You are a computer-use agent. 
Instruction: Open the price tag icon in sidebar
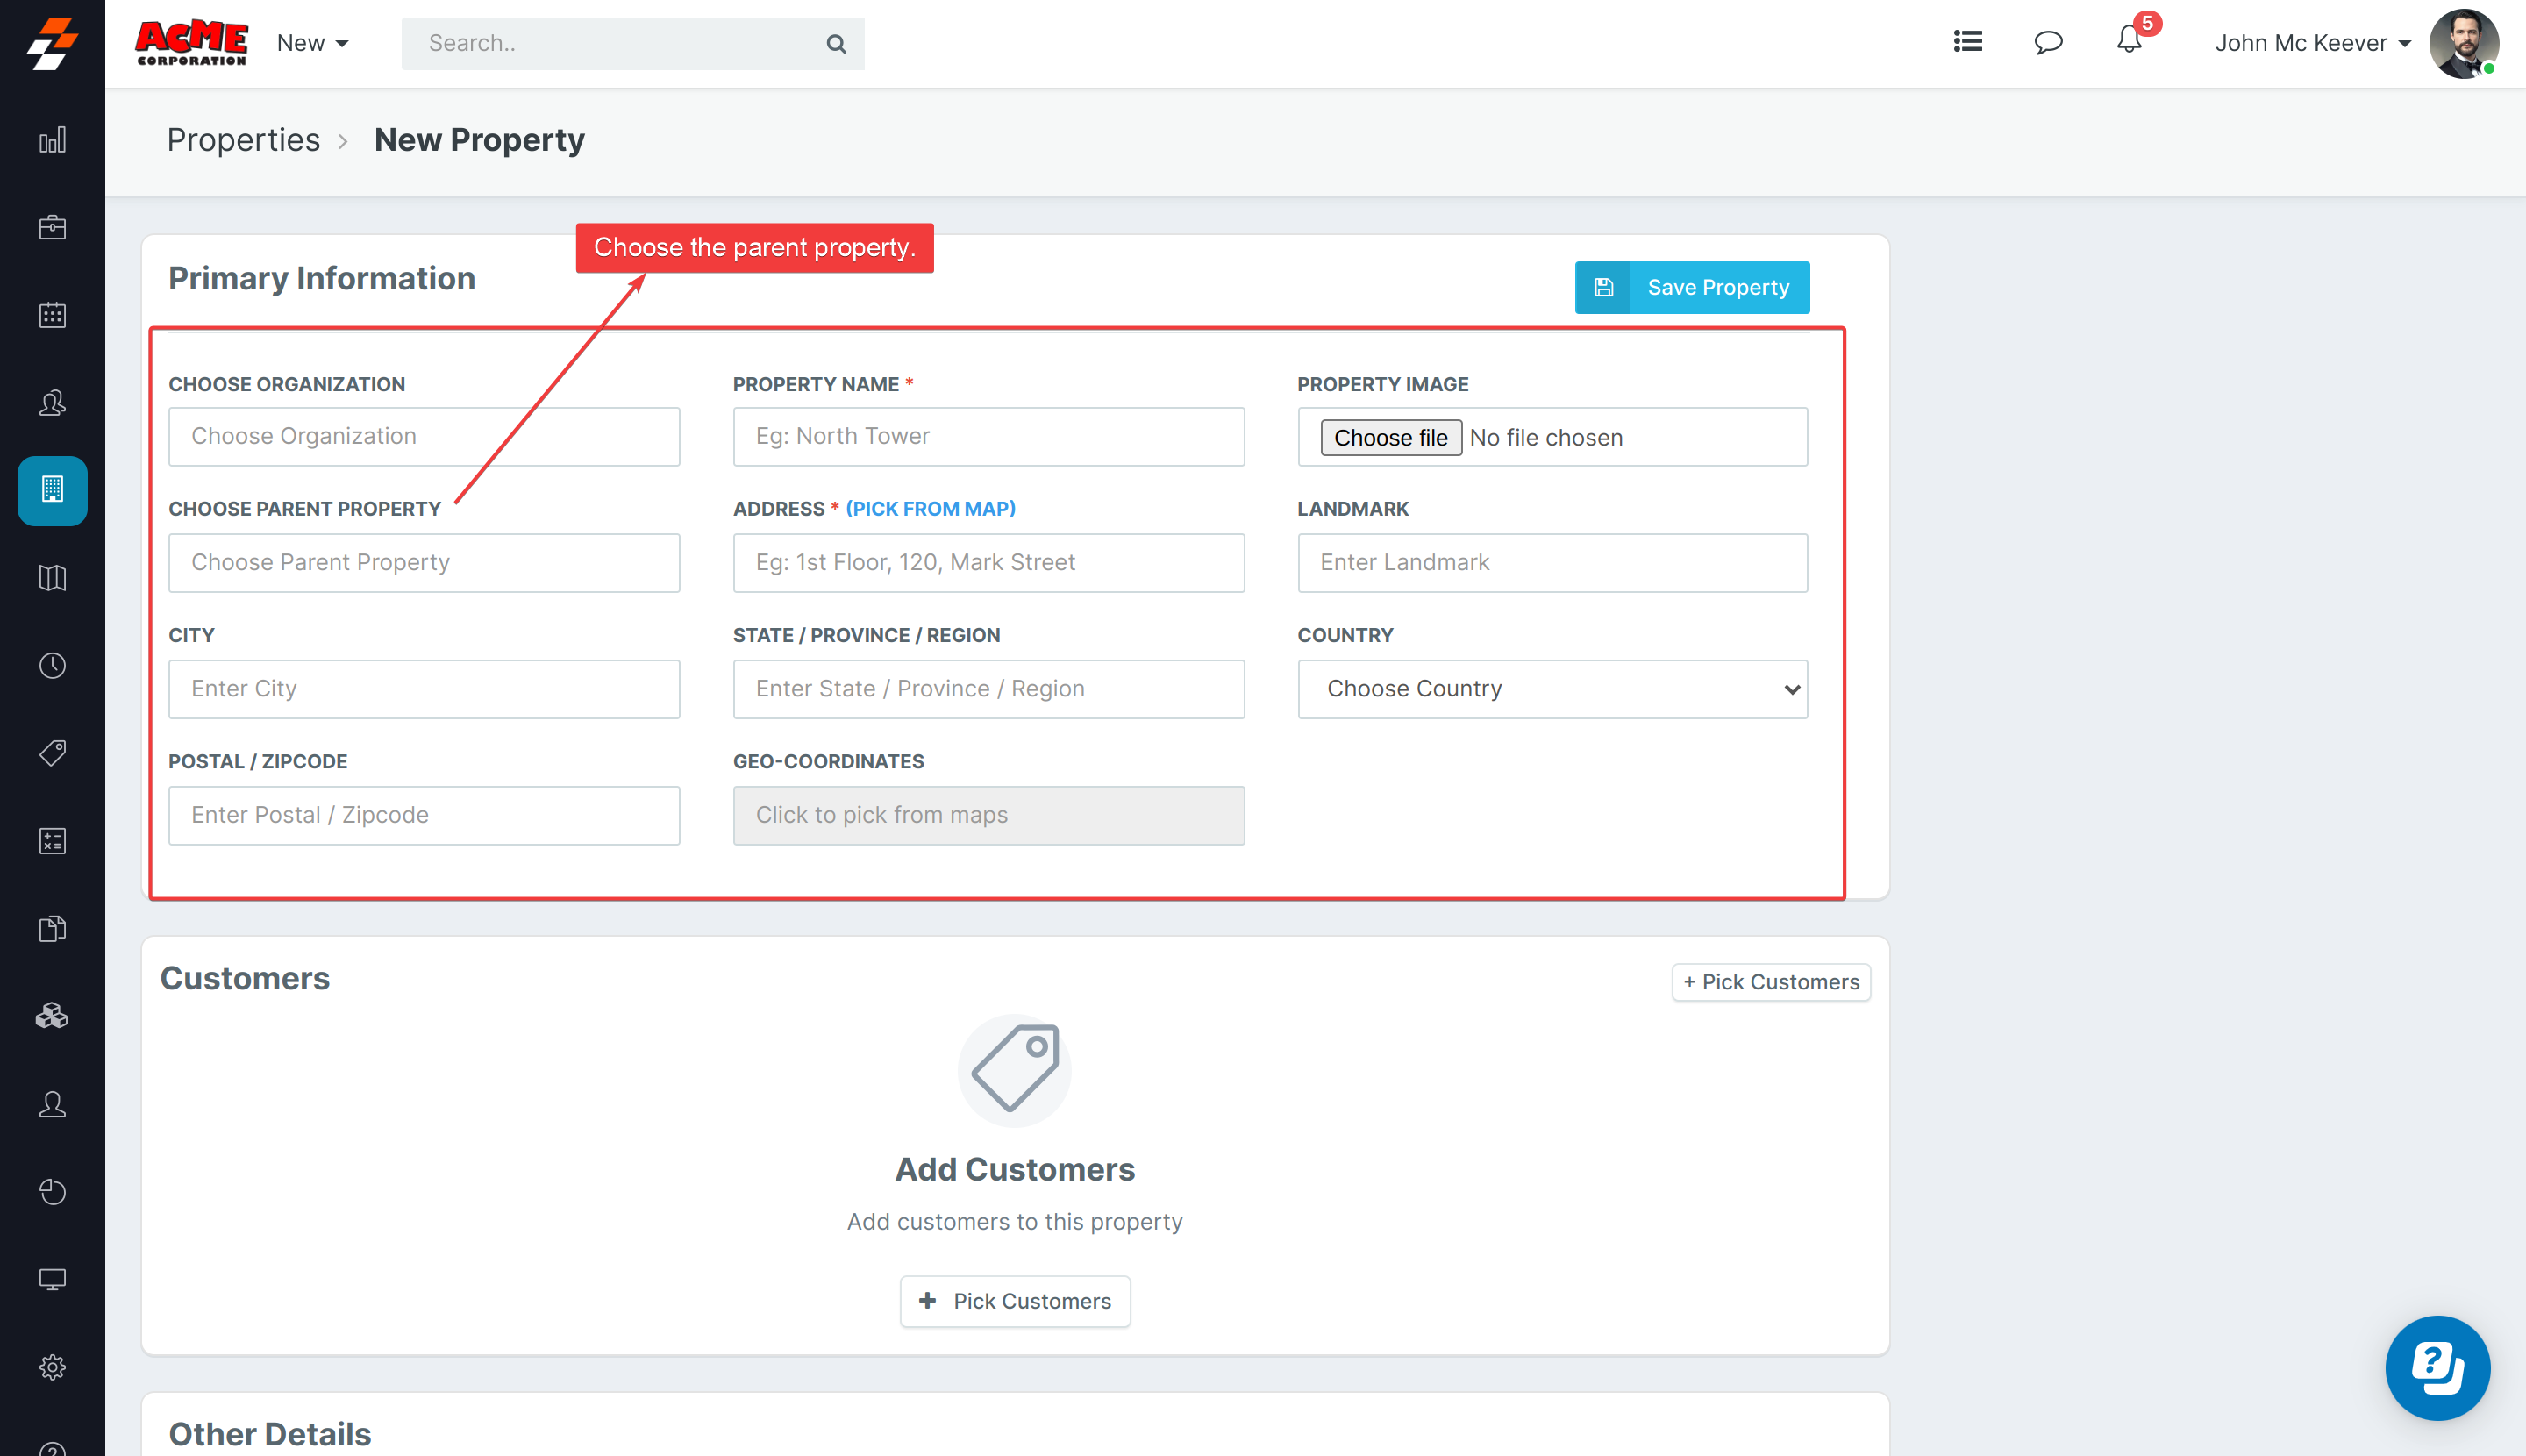[x=52, y=753]
